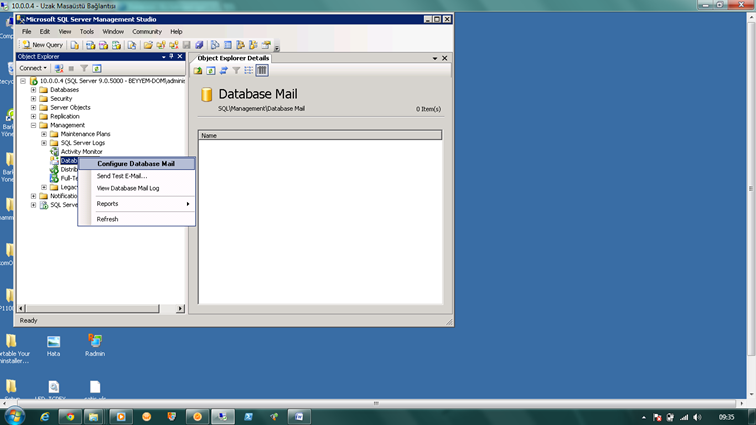The image size is (756, 425).
Task: Click the Analysis Services XMLA Query icon
Action: (x=116, y=45)
